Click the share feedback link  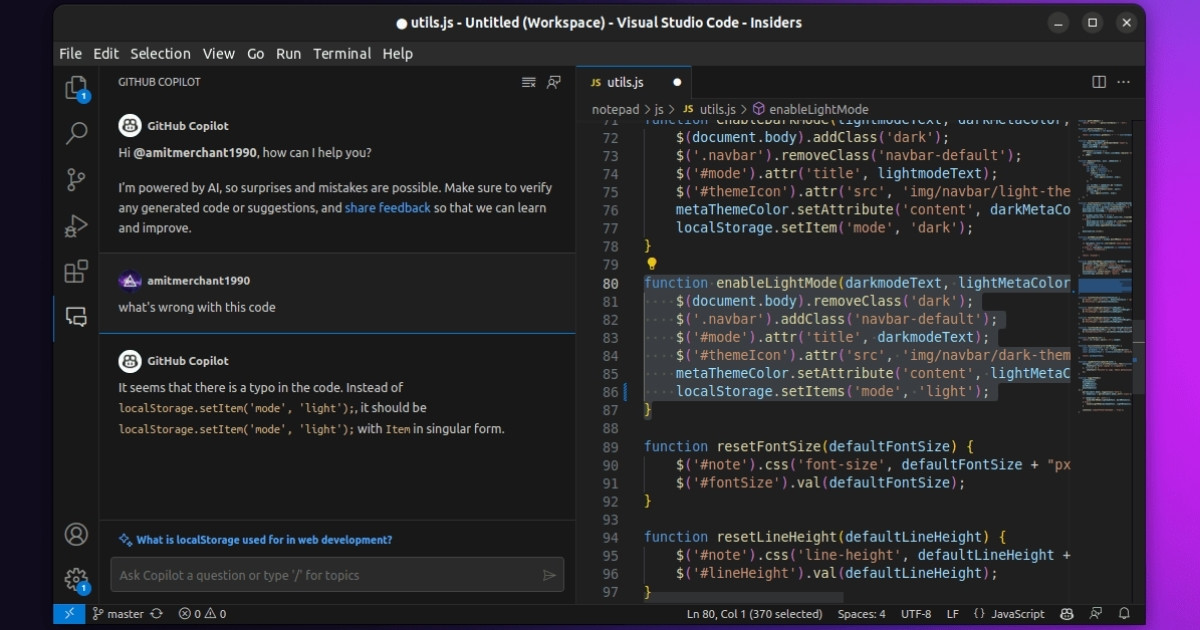(x=388, y=208)
